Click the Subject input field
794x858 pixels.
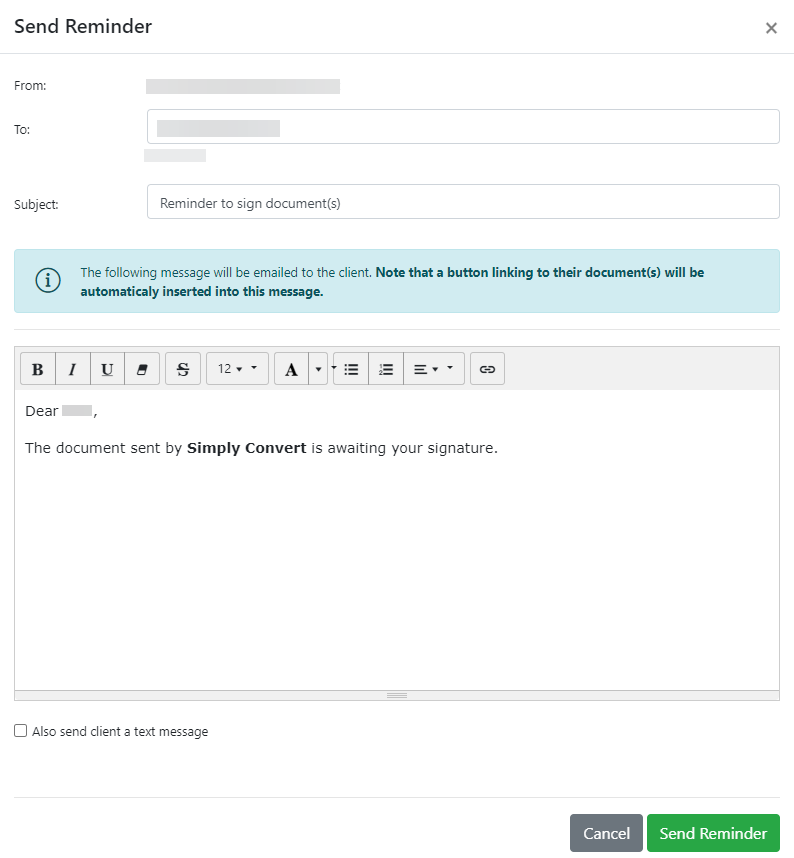[x=463, y=202]
